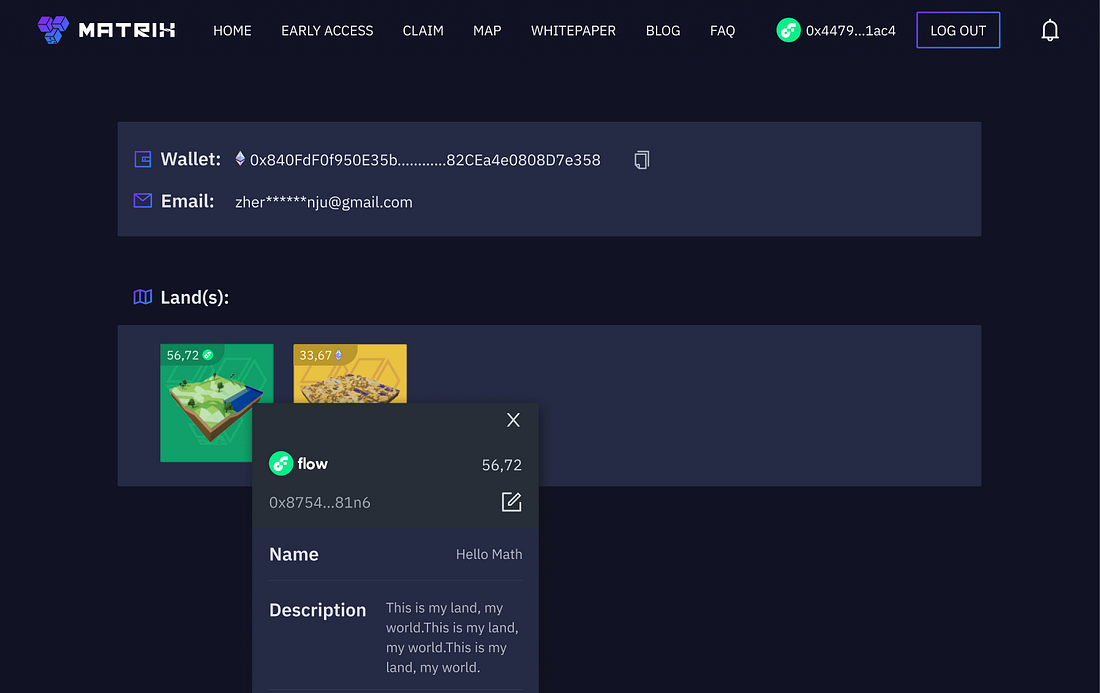Open the notifications bell
This screenshot has height=693, width=1100.
click(1049, 31)
